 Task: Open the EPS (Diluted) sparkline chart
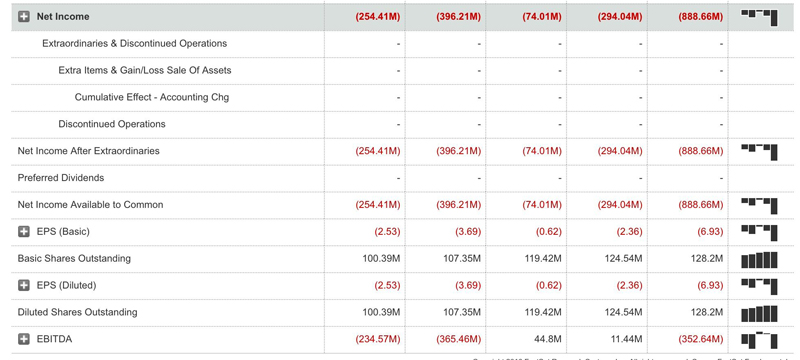[x=760, y=287]
